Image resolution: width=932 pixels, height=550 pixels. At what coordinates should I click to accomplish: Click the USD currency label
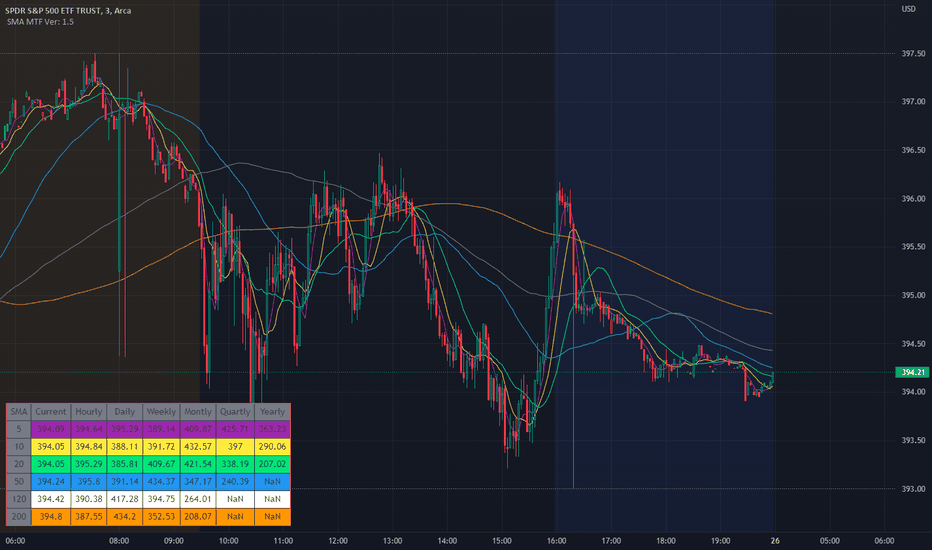click(x=908, y=9)
